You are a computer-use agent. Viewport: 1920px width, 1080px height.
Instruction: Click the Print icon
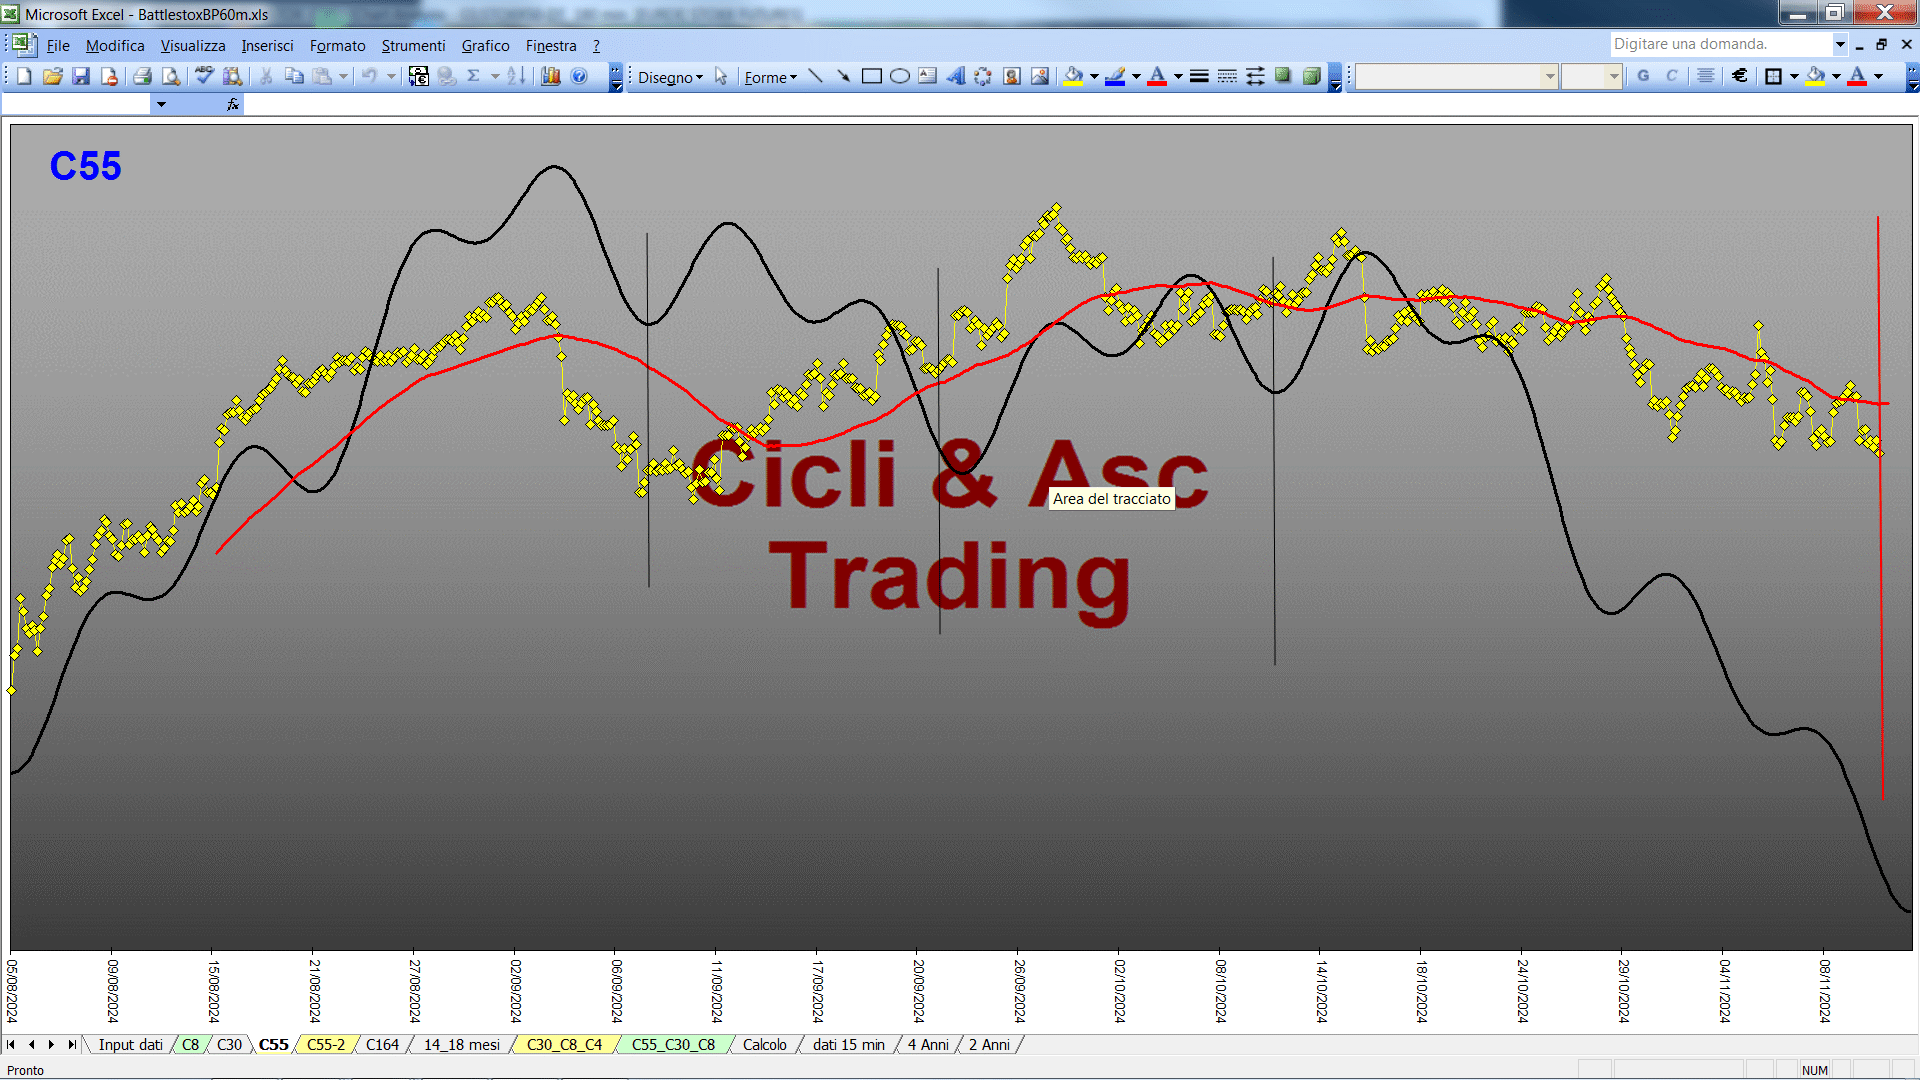pyautogui.click(x=142, y=76)
